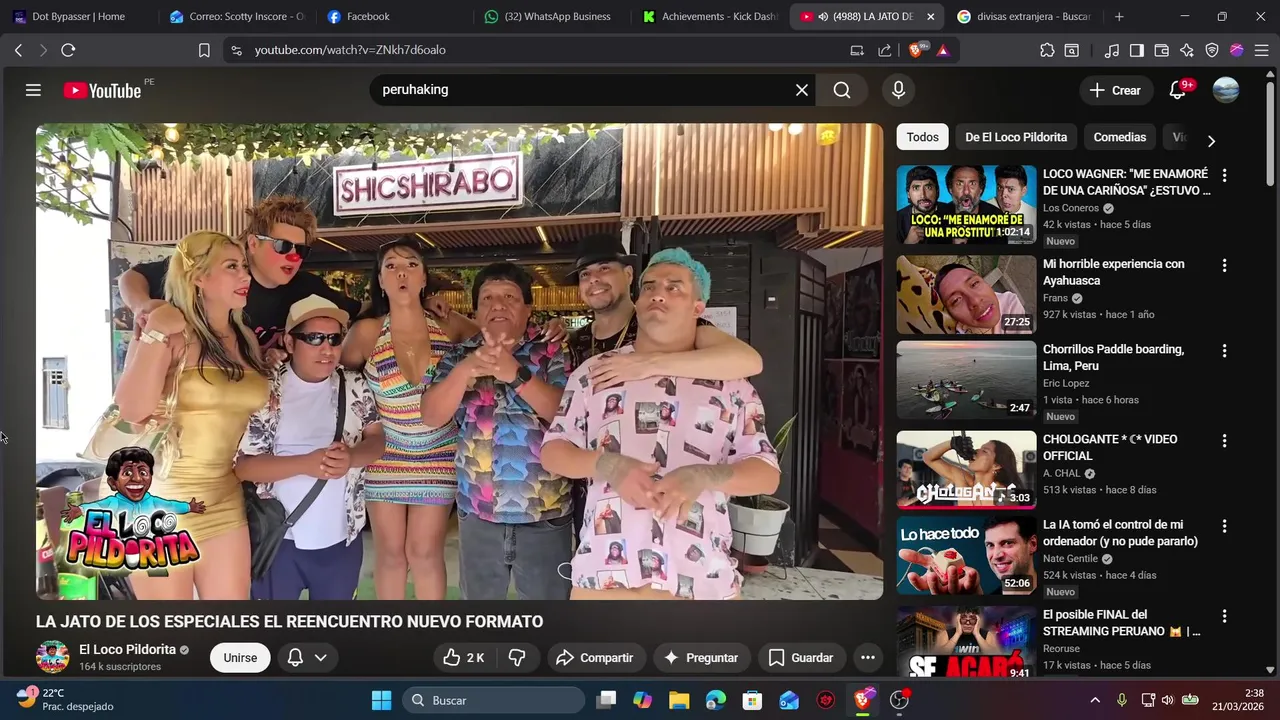Focus the browser address bar URL
Screen dimensions: 1280x720
click(x=350, y=50)
